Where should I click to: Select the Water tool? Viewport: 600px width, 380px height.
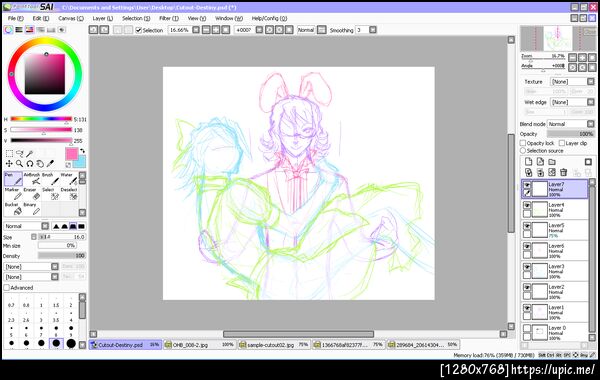click(69, 179)
